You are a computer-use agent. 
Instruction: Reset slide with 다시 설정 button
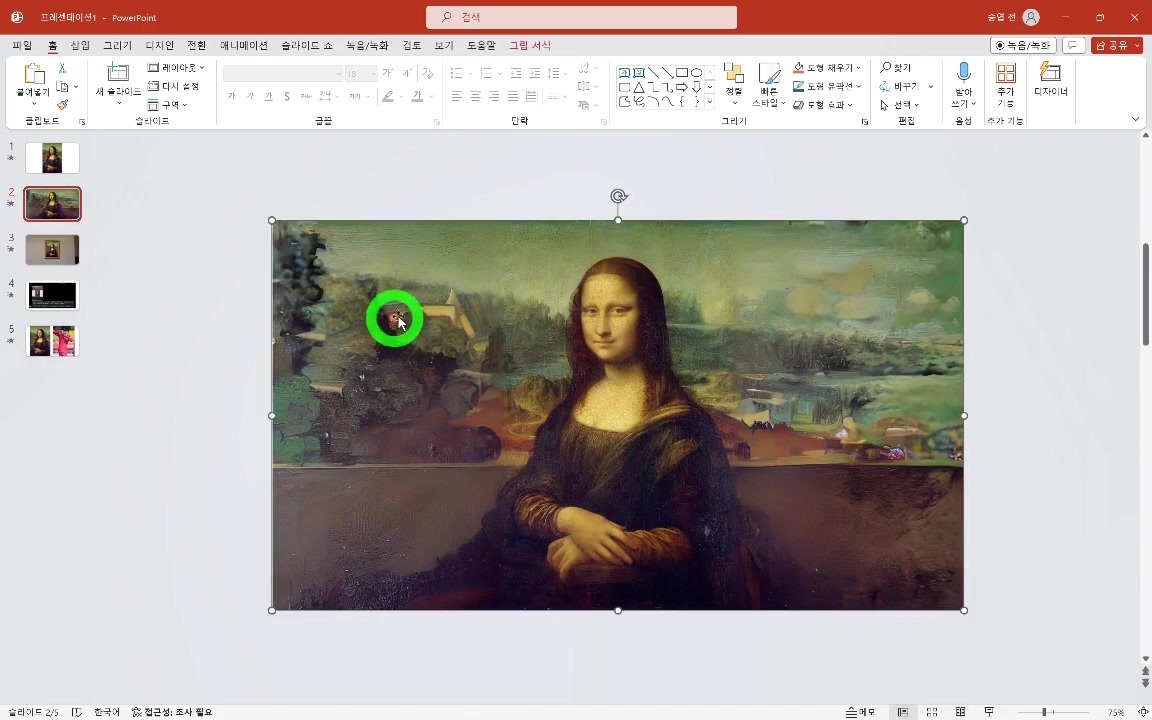[173, 86]
